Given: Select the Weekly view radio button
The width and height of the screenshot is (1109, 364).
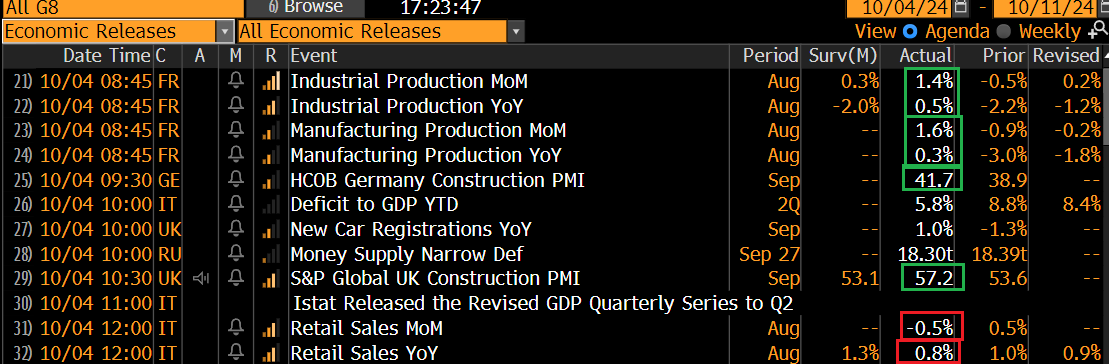Looking at the screenshot, I should point(1003,31).
